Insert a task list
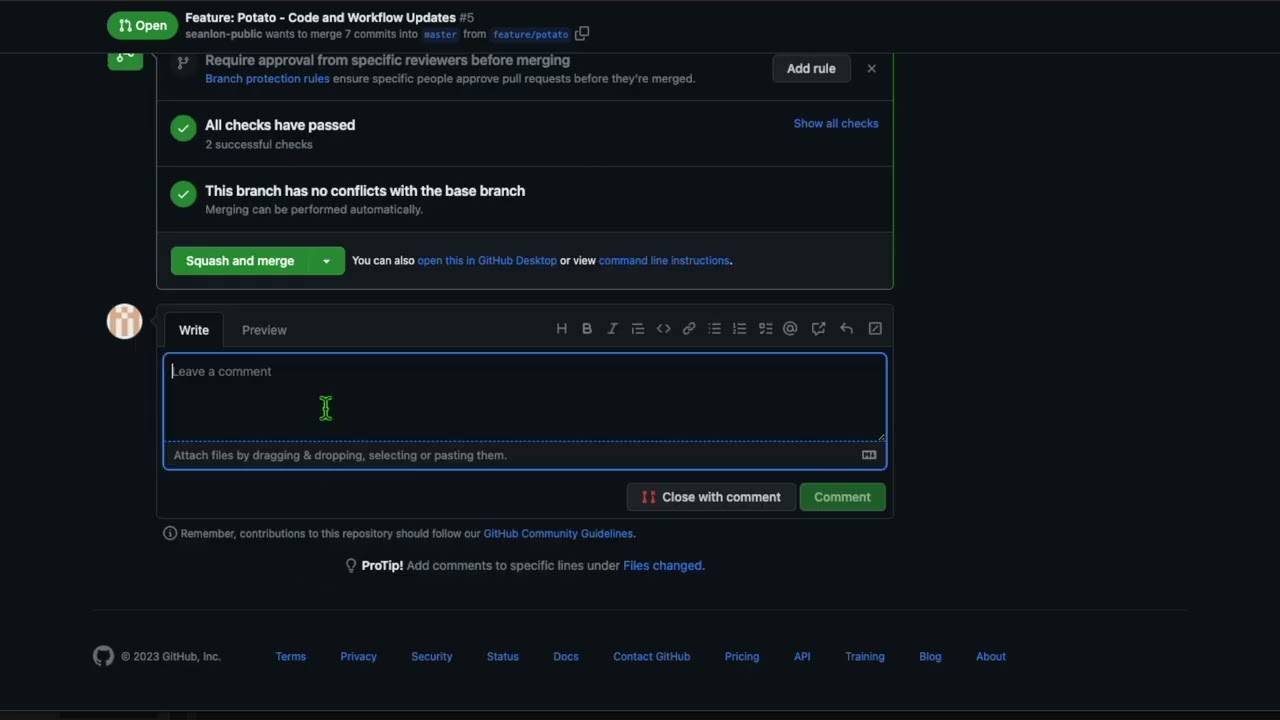This screenshot has height=720, width=1280. [x=765, y=329]
